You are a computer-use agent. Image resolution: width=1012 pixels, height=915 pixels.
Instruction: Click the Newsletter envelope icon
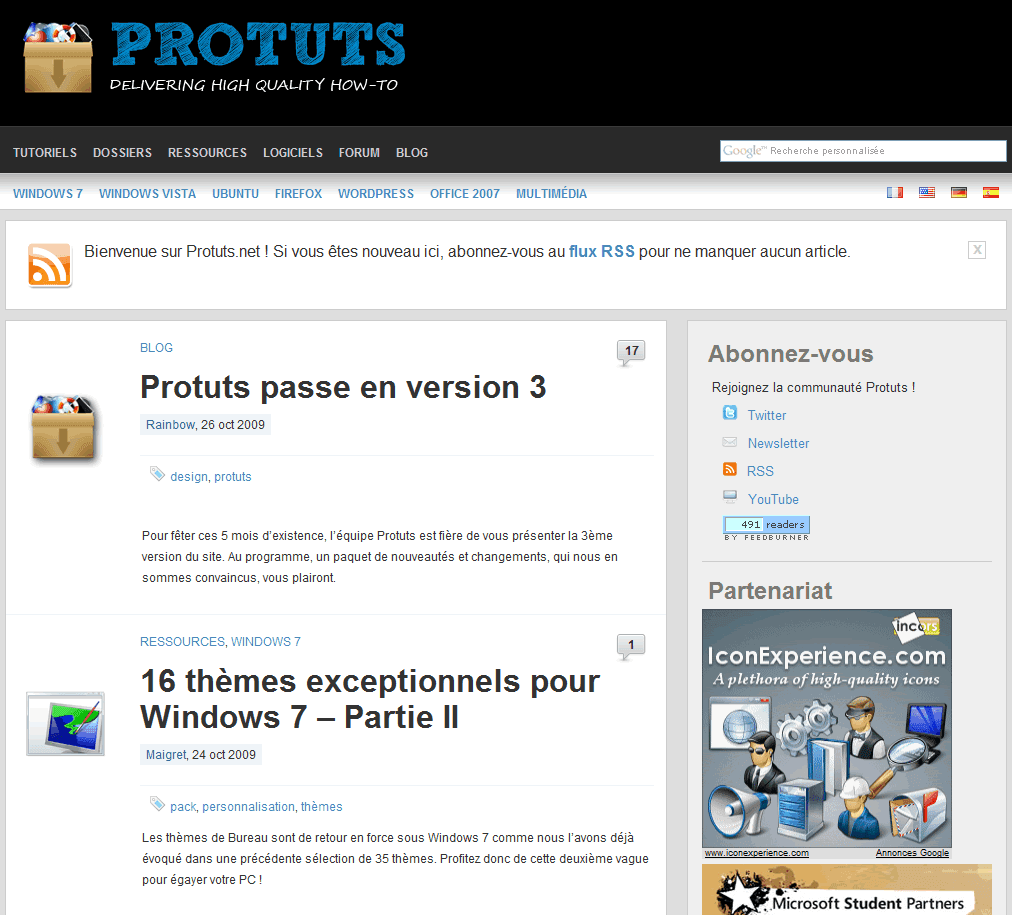[730, 442]
